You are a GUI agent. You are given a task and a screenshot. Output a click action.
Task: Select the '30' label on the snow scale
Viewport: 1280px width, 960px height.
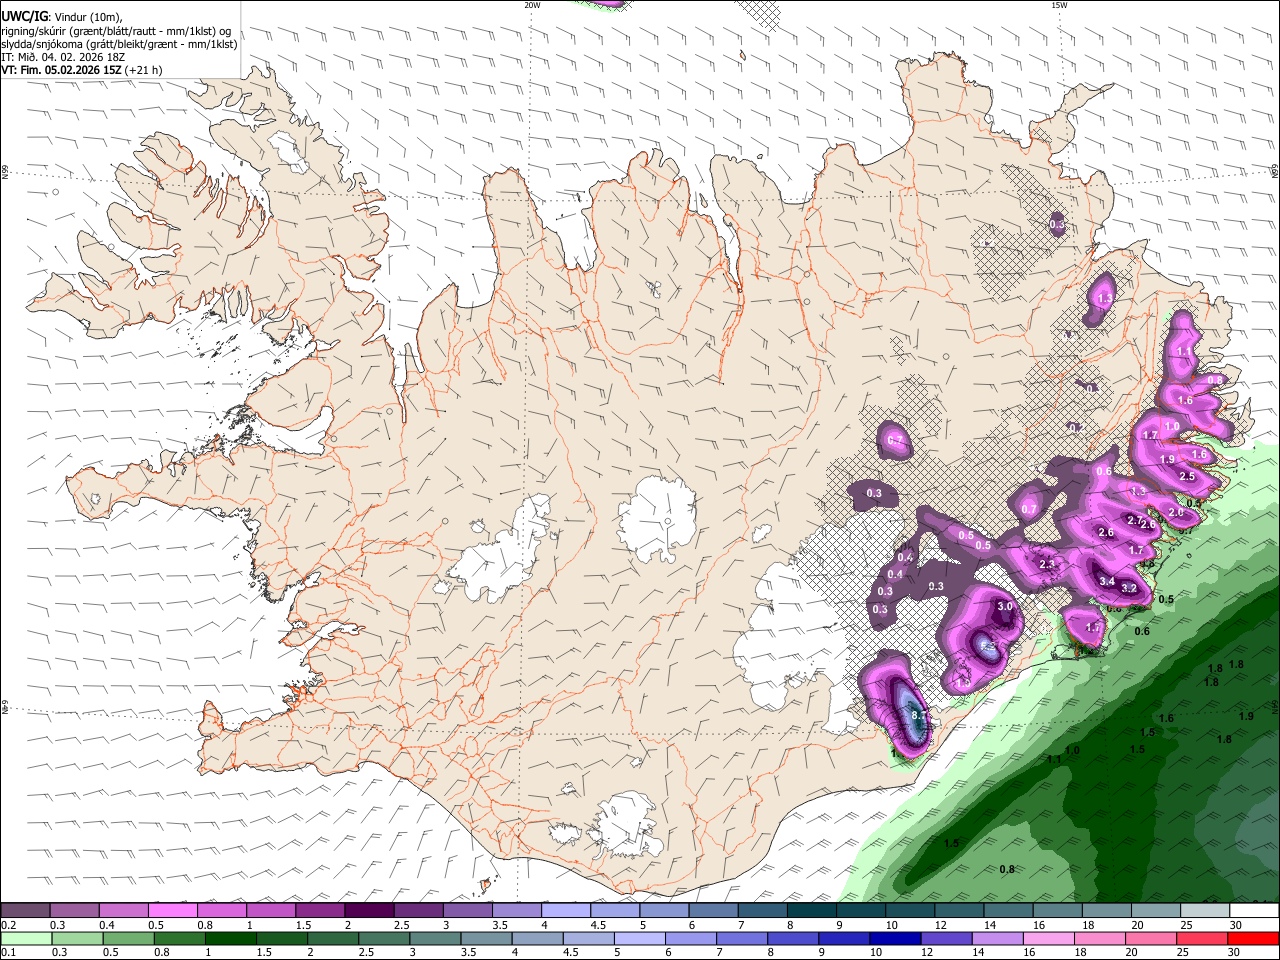1235,925
